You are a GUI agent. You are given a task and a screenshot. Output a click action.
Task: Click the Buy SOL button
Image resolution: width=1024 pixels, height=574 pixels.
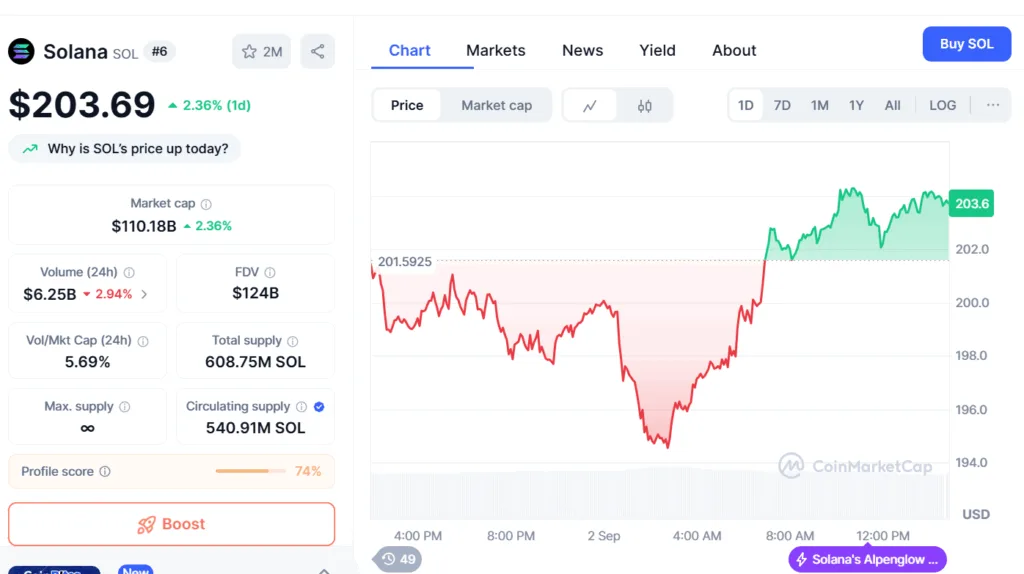(966, 44)
